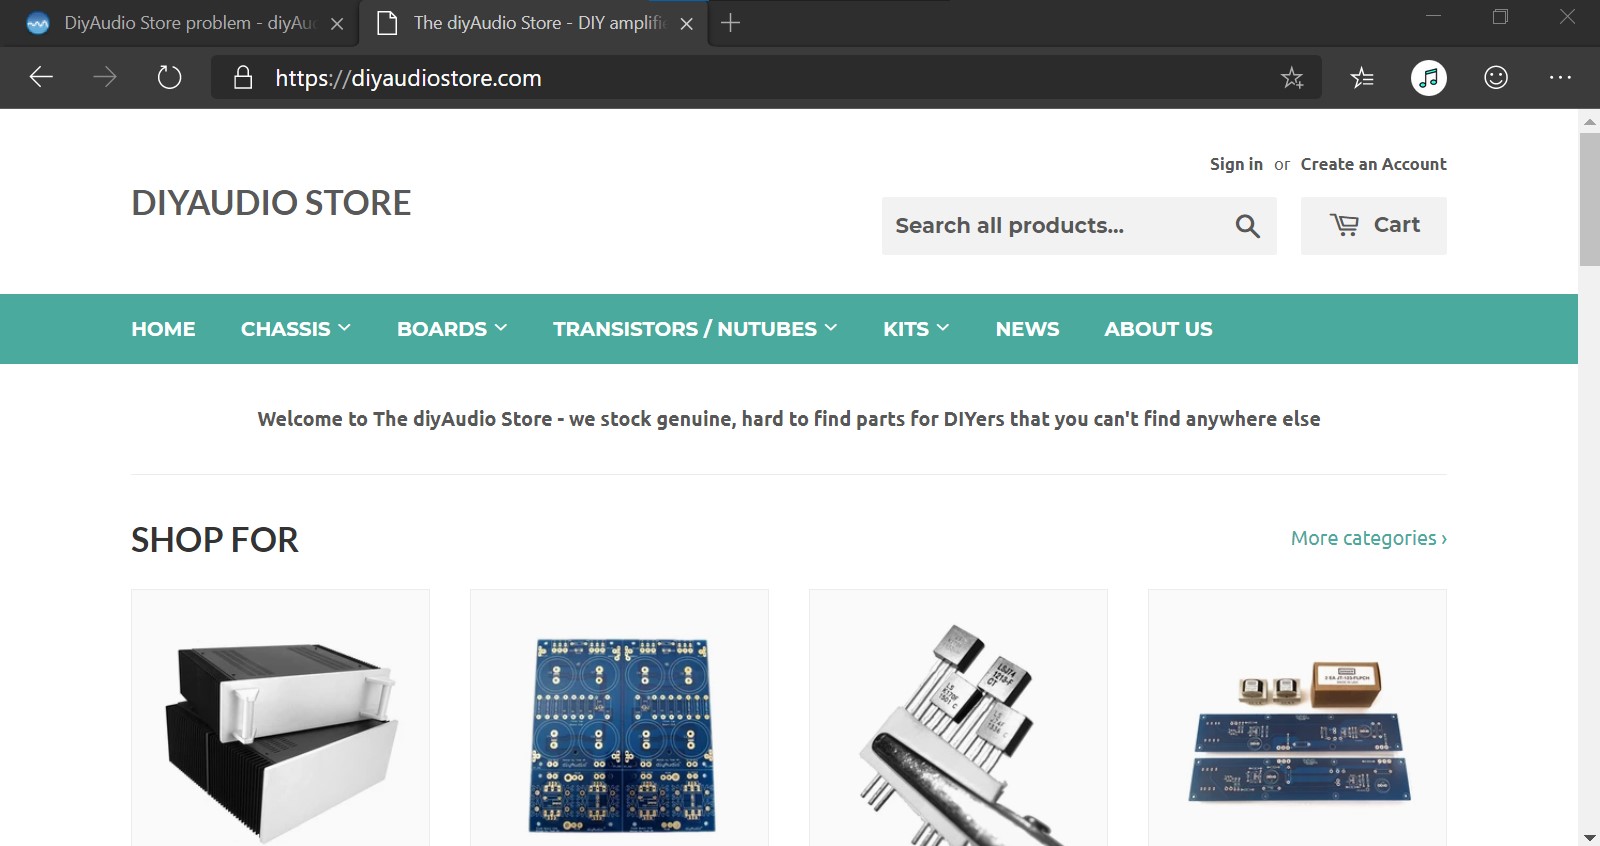This screenshot has width=1600, height=846.
Task: Open the Cart button
Action: [1373, 226]
